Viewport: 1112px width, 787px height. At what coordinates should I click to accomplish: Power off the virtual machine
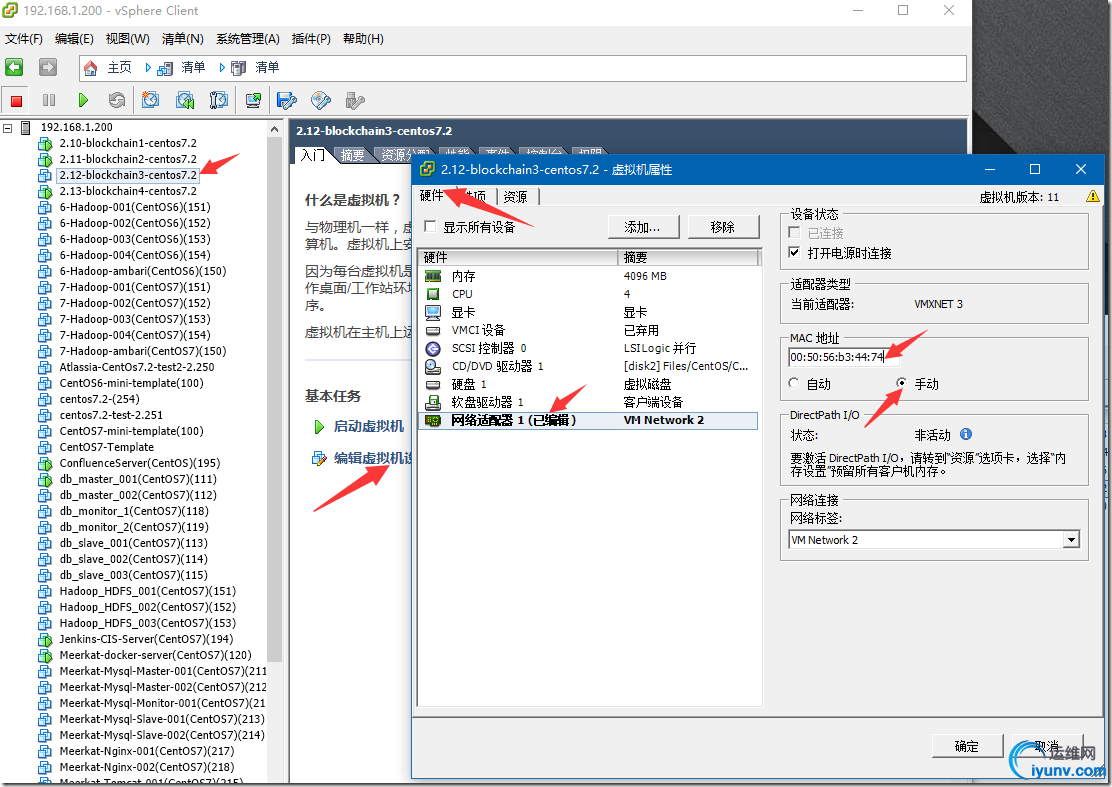point(15,100)
